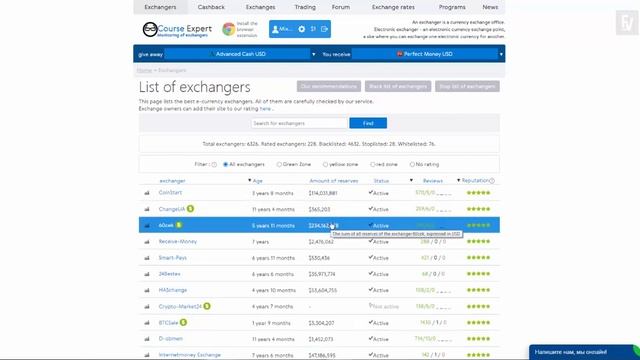Image resolution: width=640 pixels, height=360 pixels.
Task: Click the five-star rating for Smart-Pays
Action: [x=478, y=258]
